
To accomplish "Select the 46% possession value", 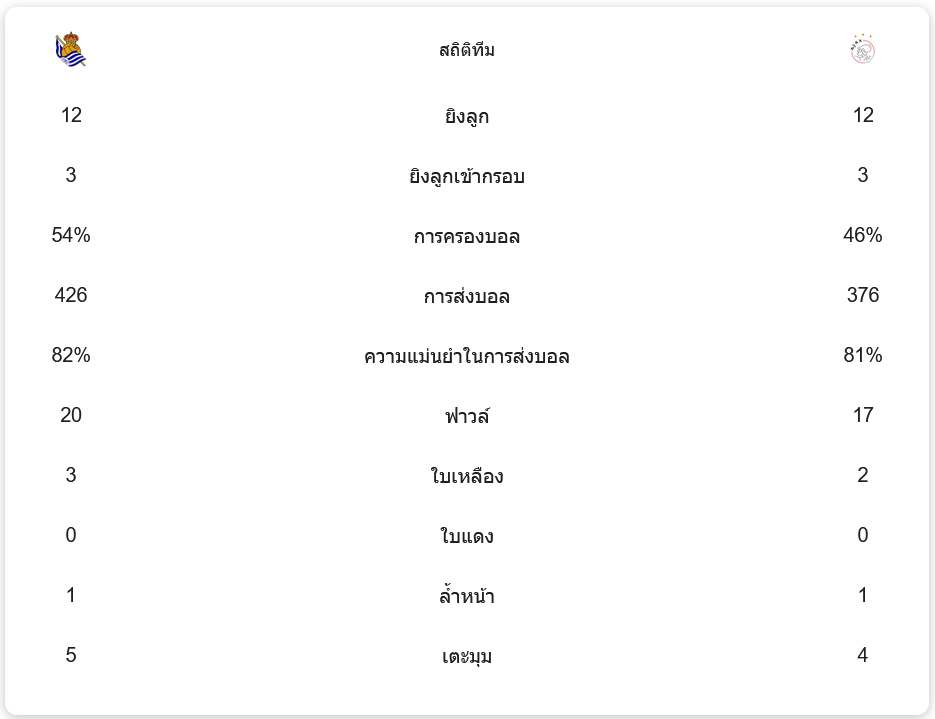I will tap(863, 235).
